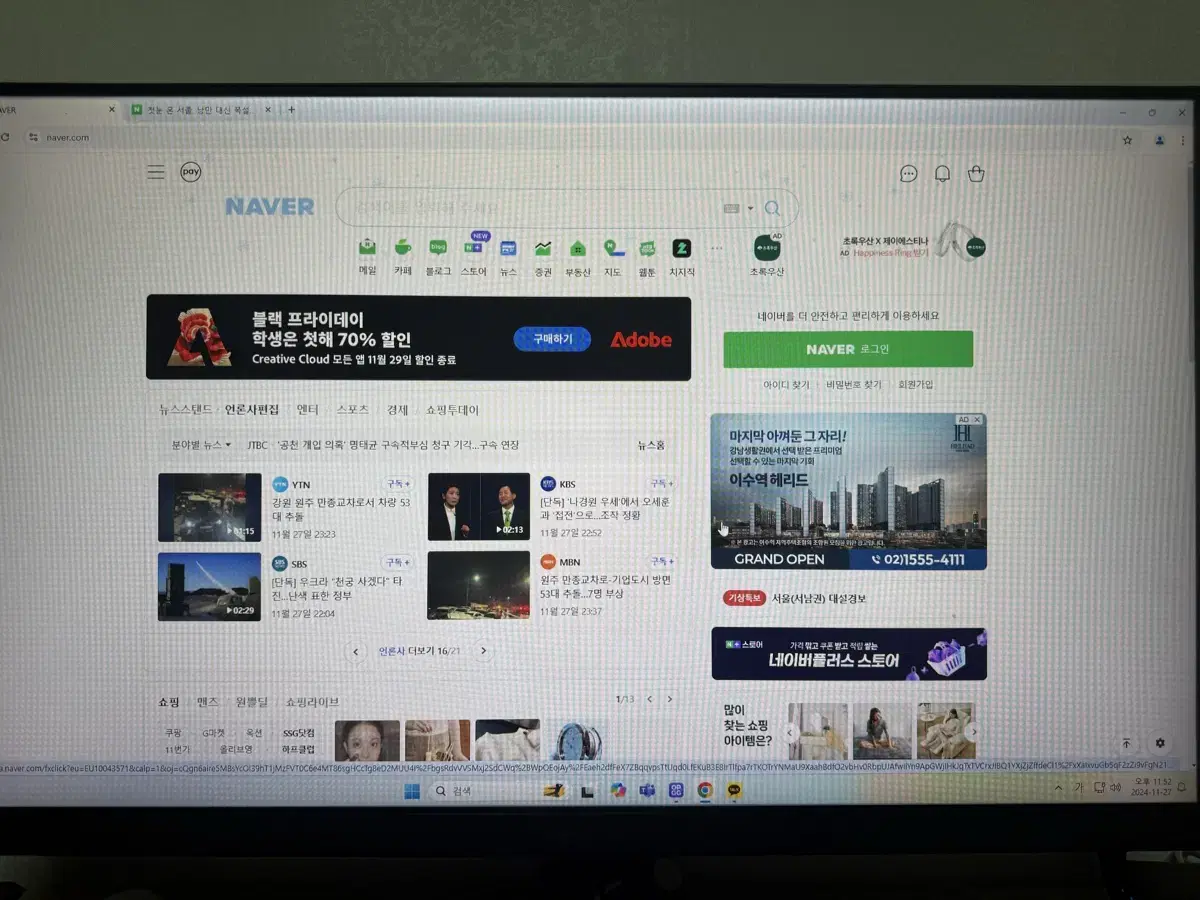Image resolution: width=1200 pixels, height=900 pixels.
Task: Open the 카페 shortcut icon
Action: tap(402, 248)
